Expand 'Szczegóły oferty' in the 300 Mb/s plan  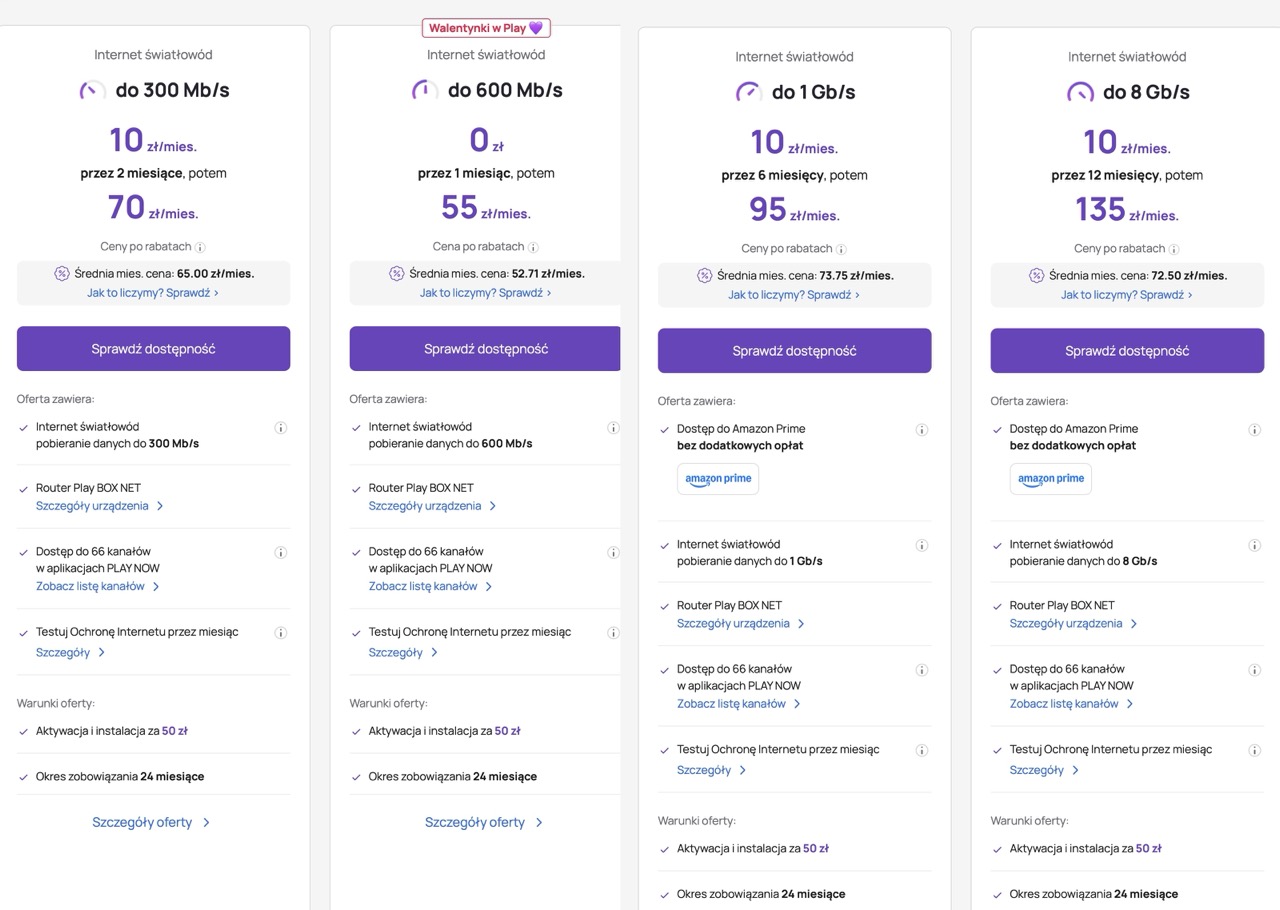151,822
